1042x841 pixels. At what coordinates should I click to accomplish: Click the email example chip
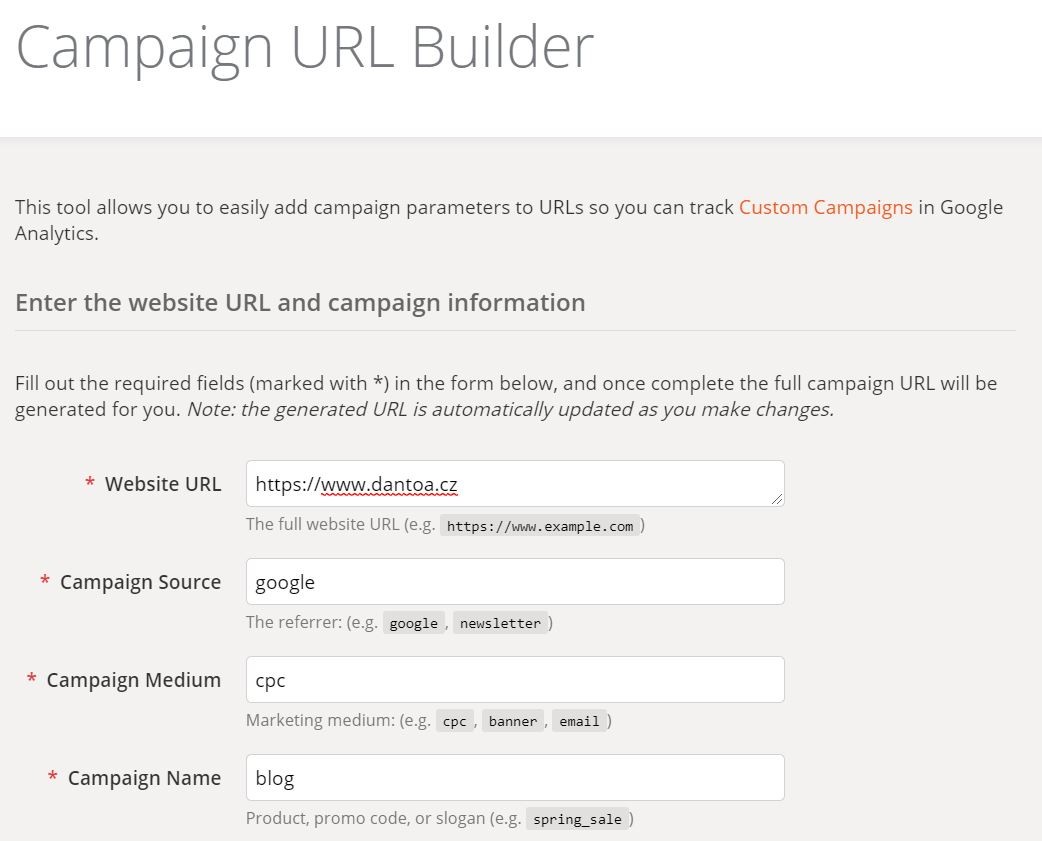[579, 720]
